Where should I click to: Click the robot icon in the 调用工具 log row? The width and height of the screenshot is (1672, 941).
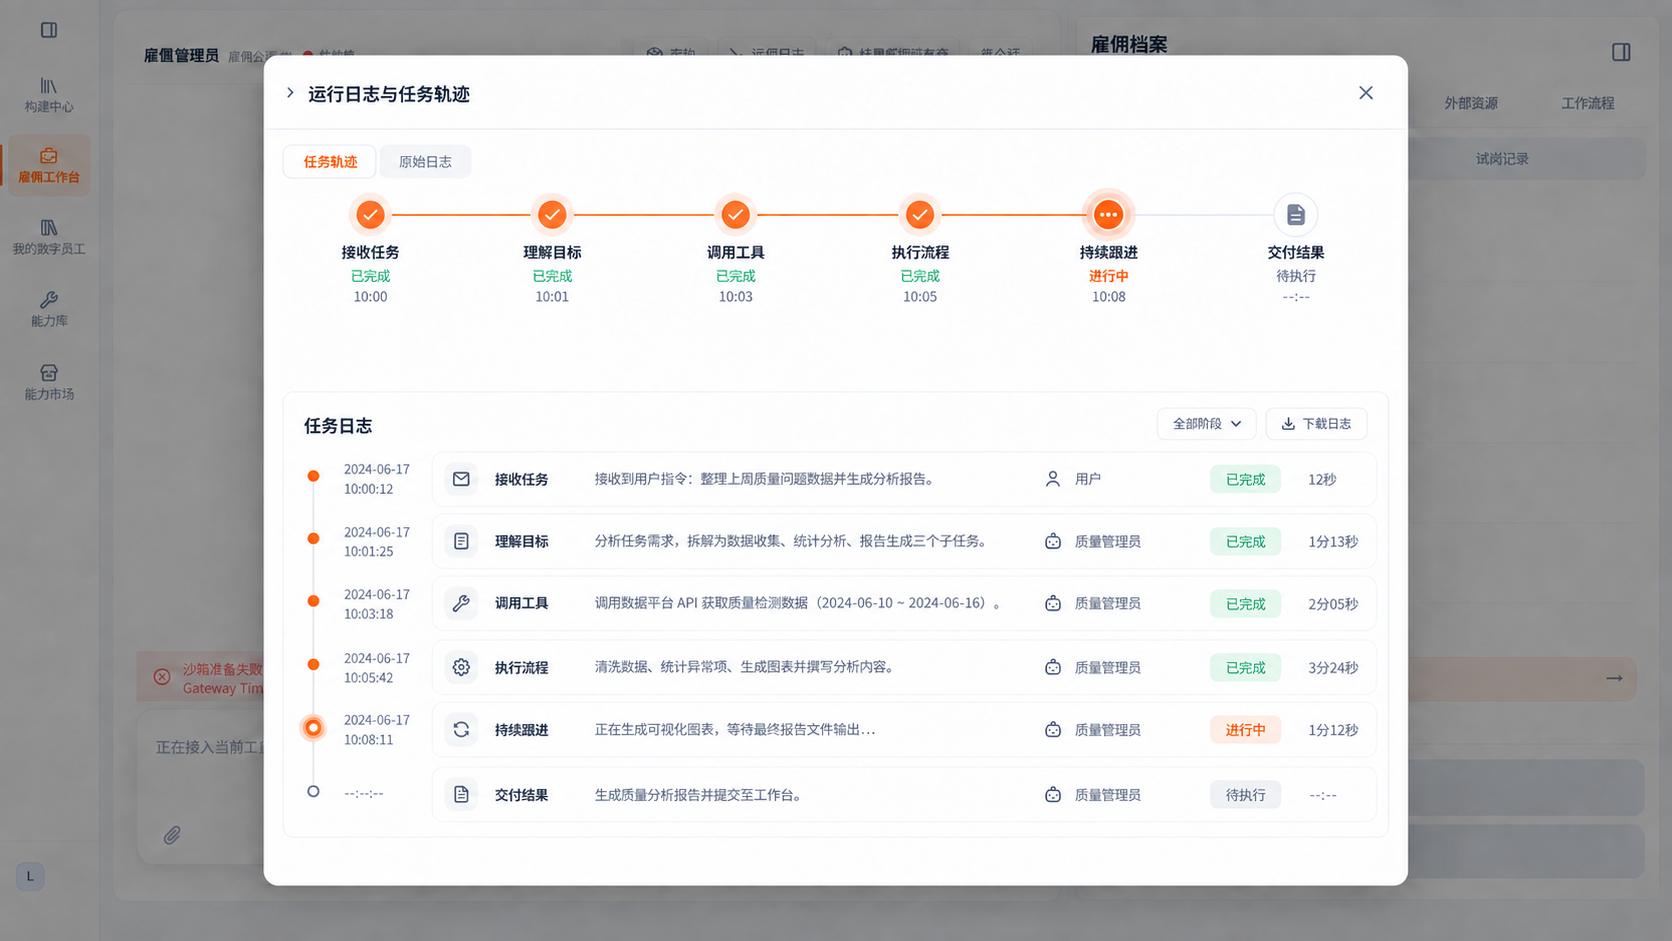(1053, 603)
